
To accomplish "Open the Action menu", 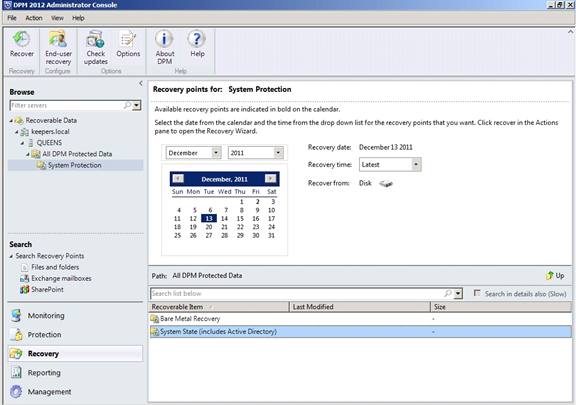I will tap(34, 18).
